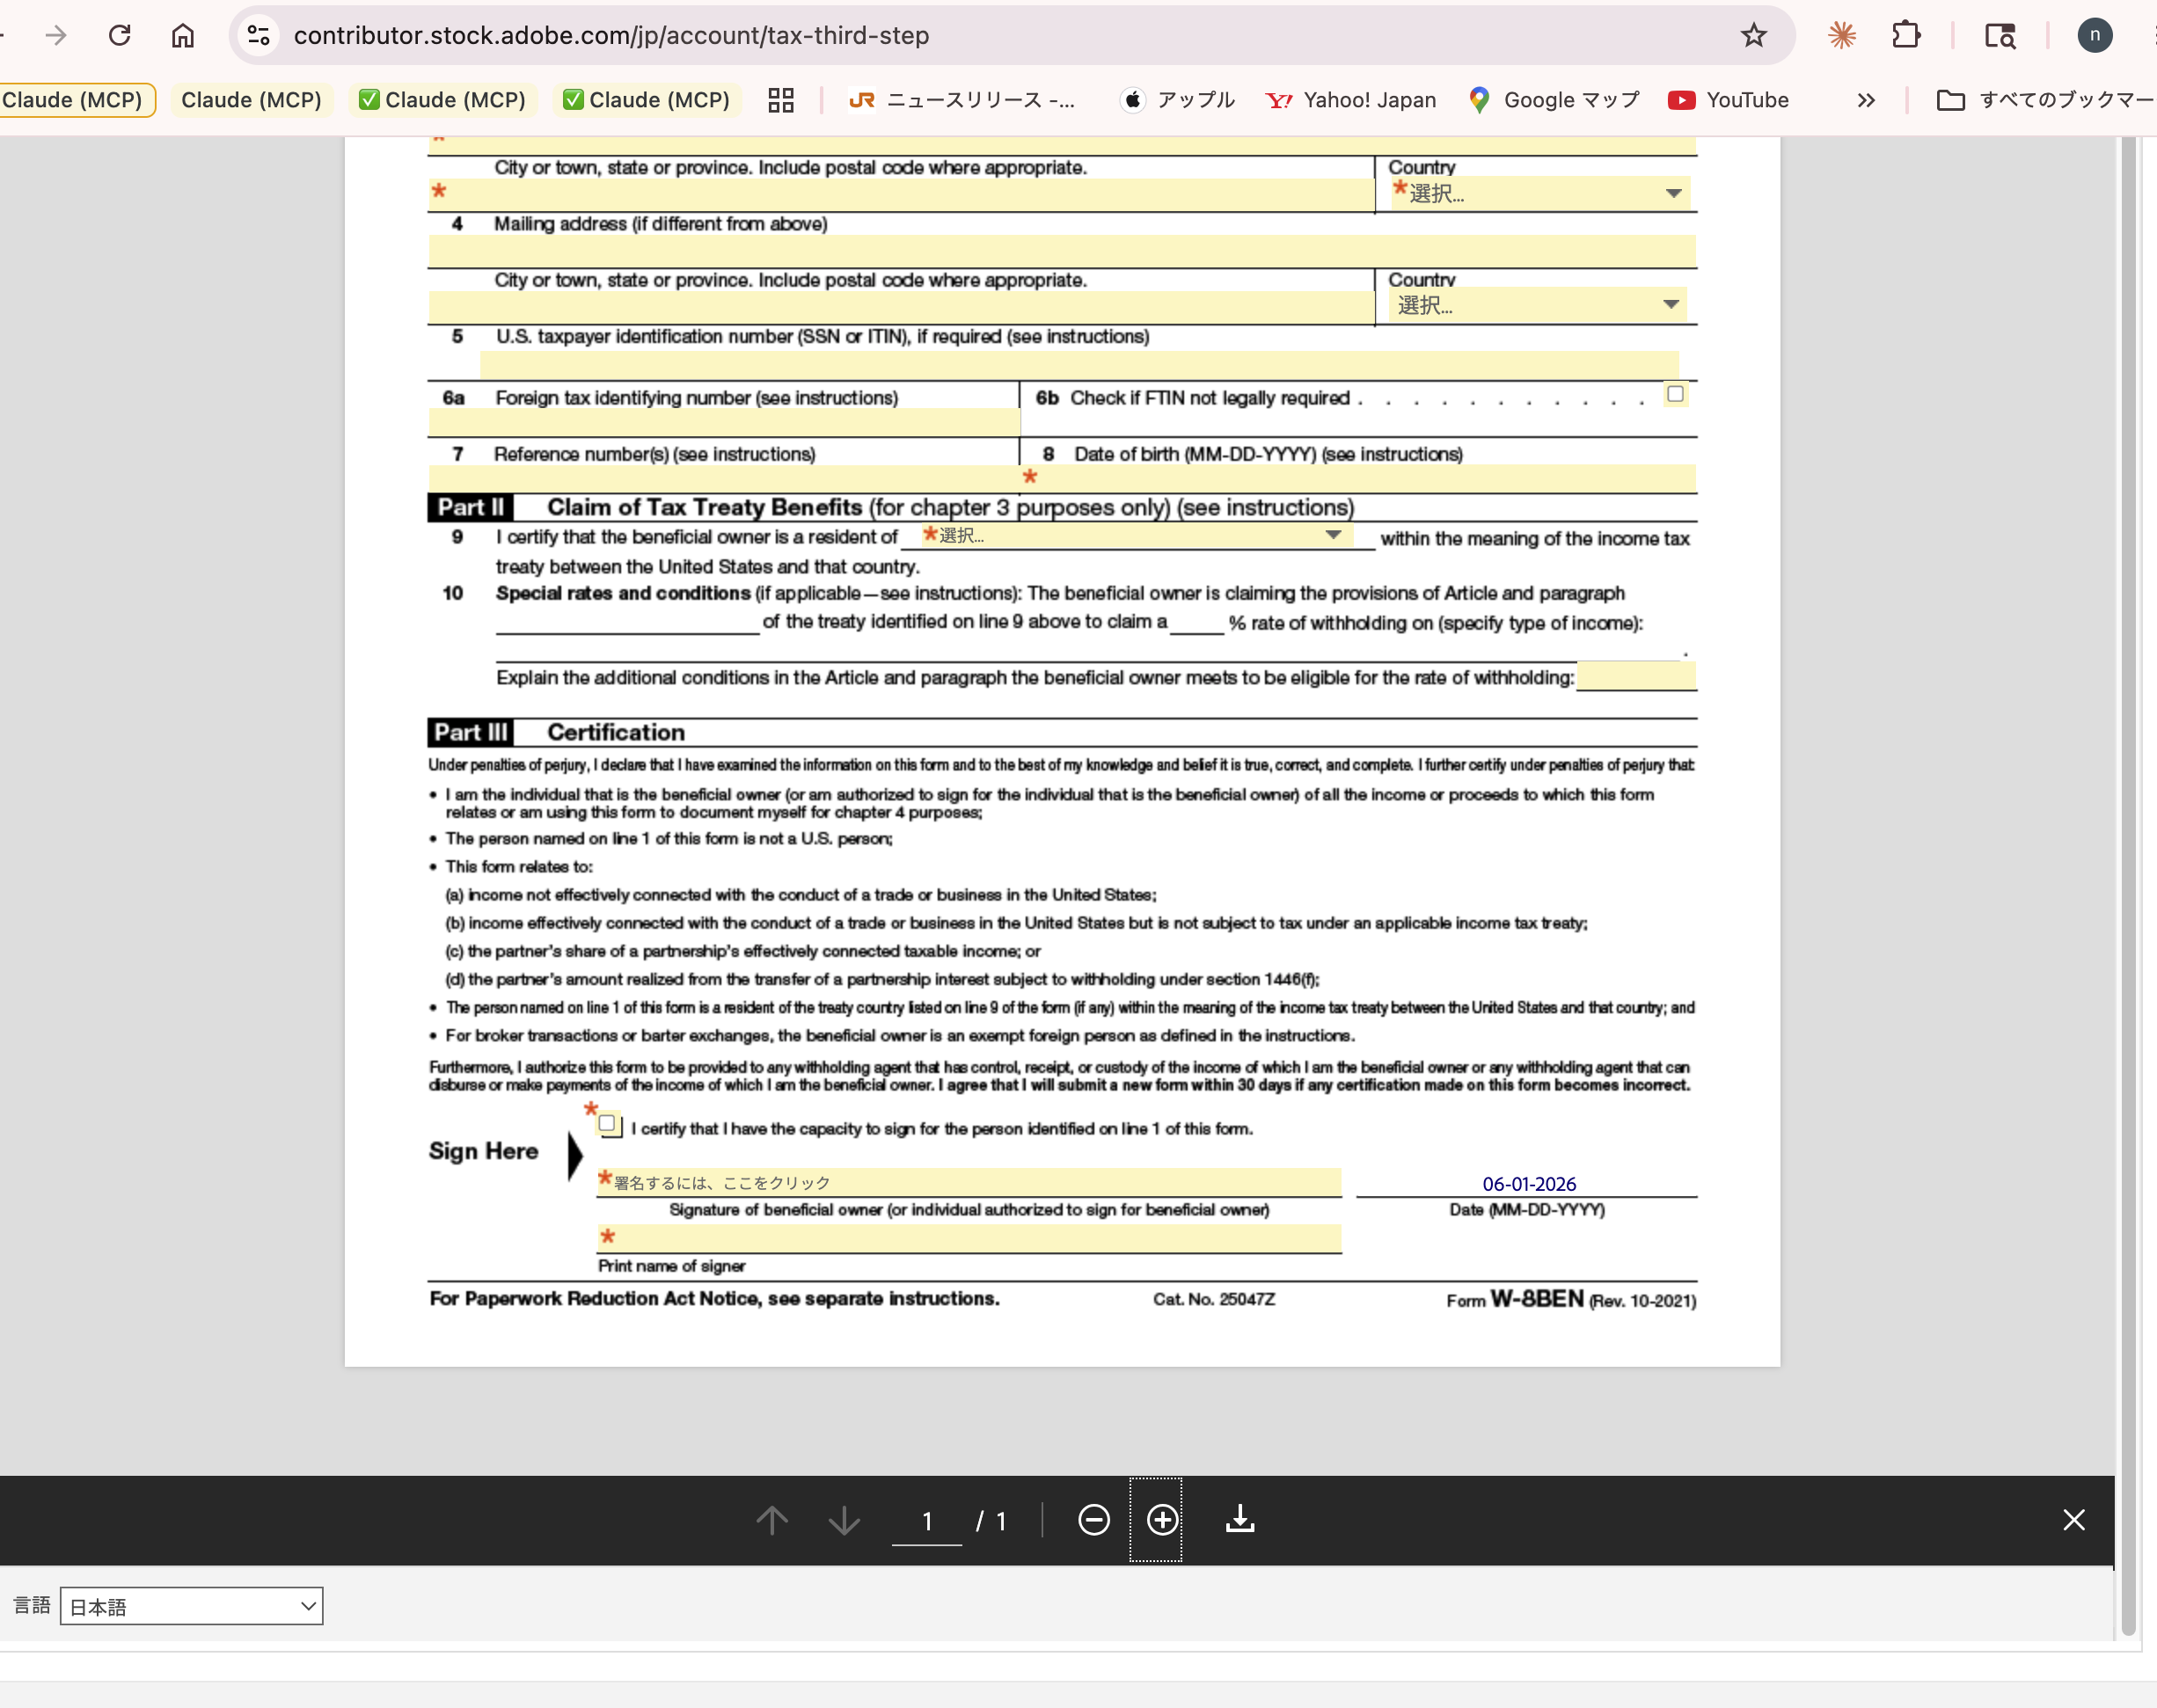Click the Mailing address field on line 4
Screen dimensions: 2157x1708
pyautogui.click(x=1062, y=250)
